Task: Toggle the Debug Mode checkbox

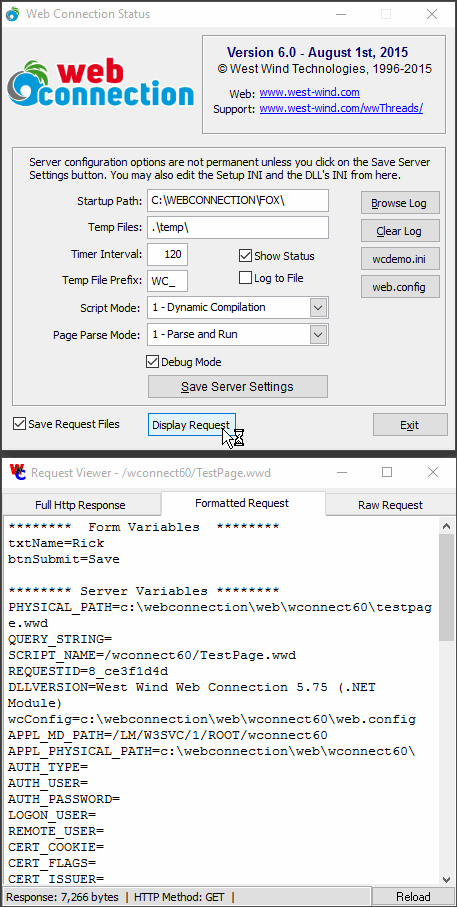Action: pos(153,362)
